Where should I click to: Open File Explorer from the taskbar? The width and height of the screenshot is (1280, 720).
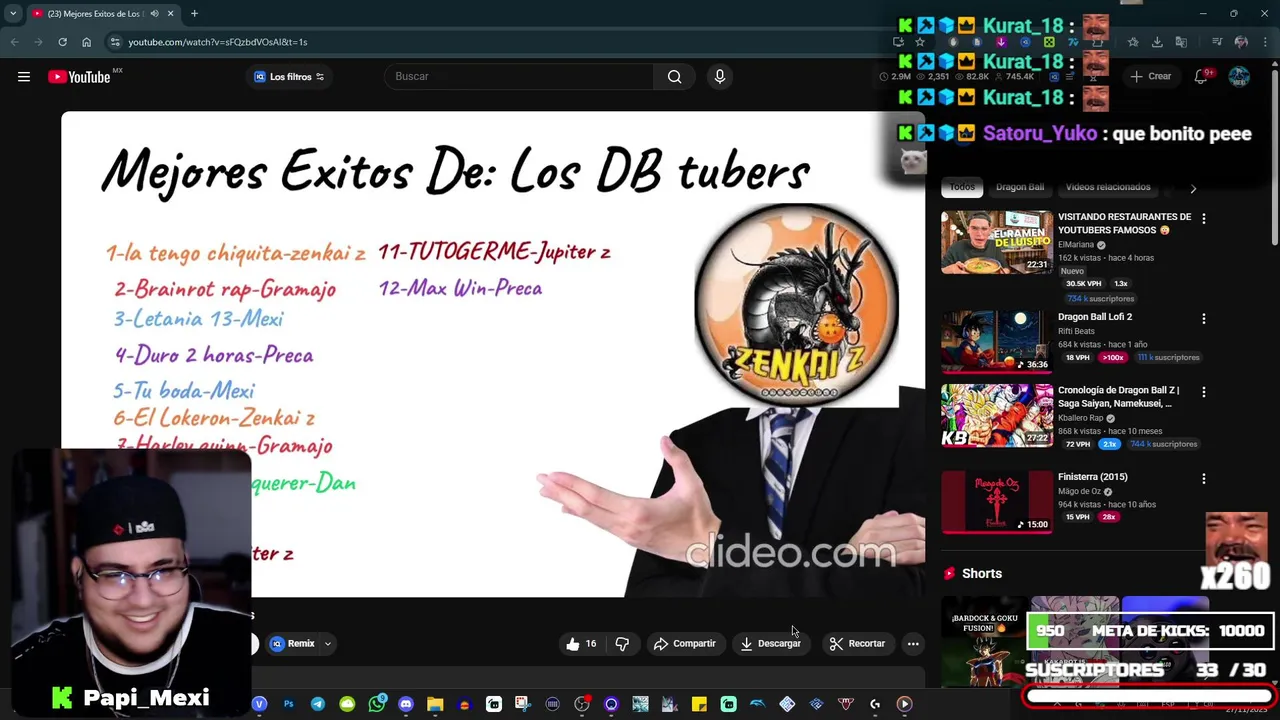coord(435,704)
